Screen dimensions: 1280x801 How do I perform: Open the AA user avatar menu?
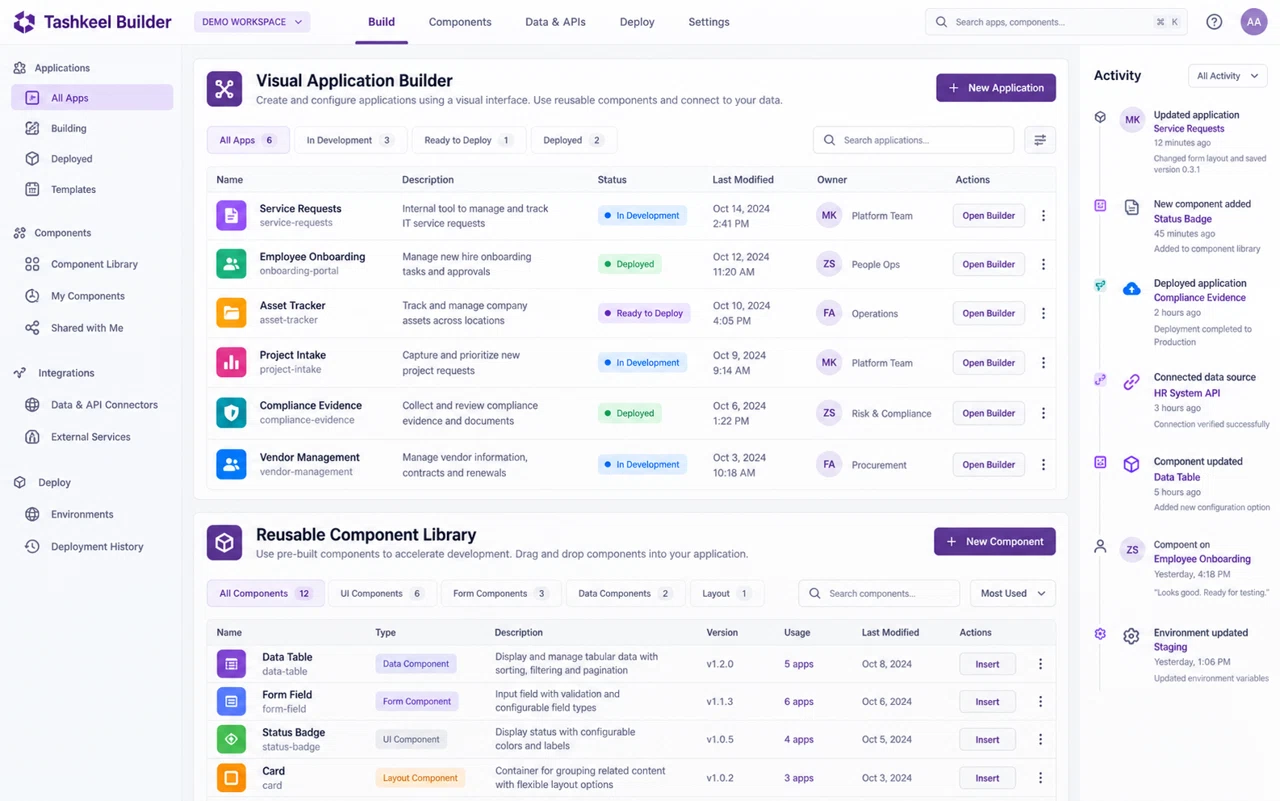(1254, 22)
